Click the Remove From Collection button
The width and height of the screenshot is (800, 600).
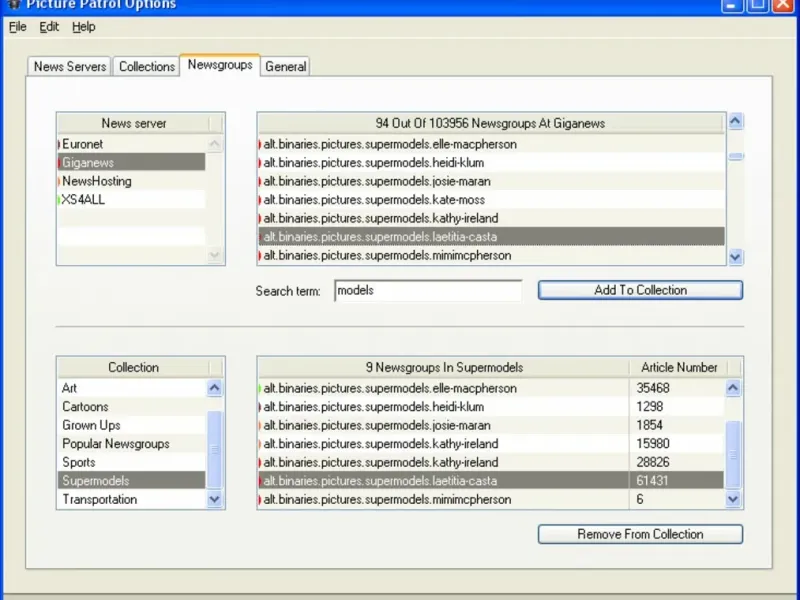pyautogui.click(x=640, y=534)
